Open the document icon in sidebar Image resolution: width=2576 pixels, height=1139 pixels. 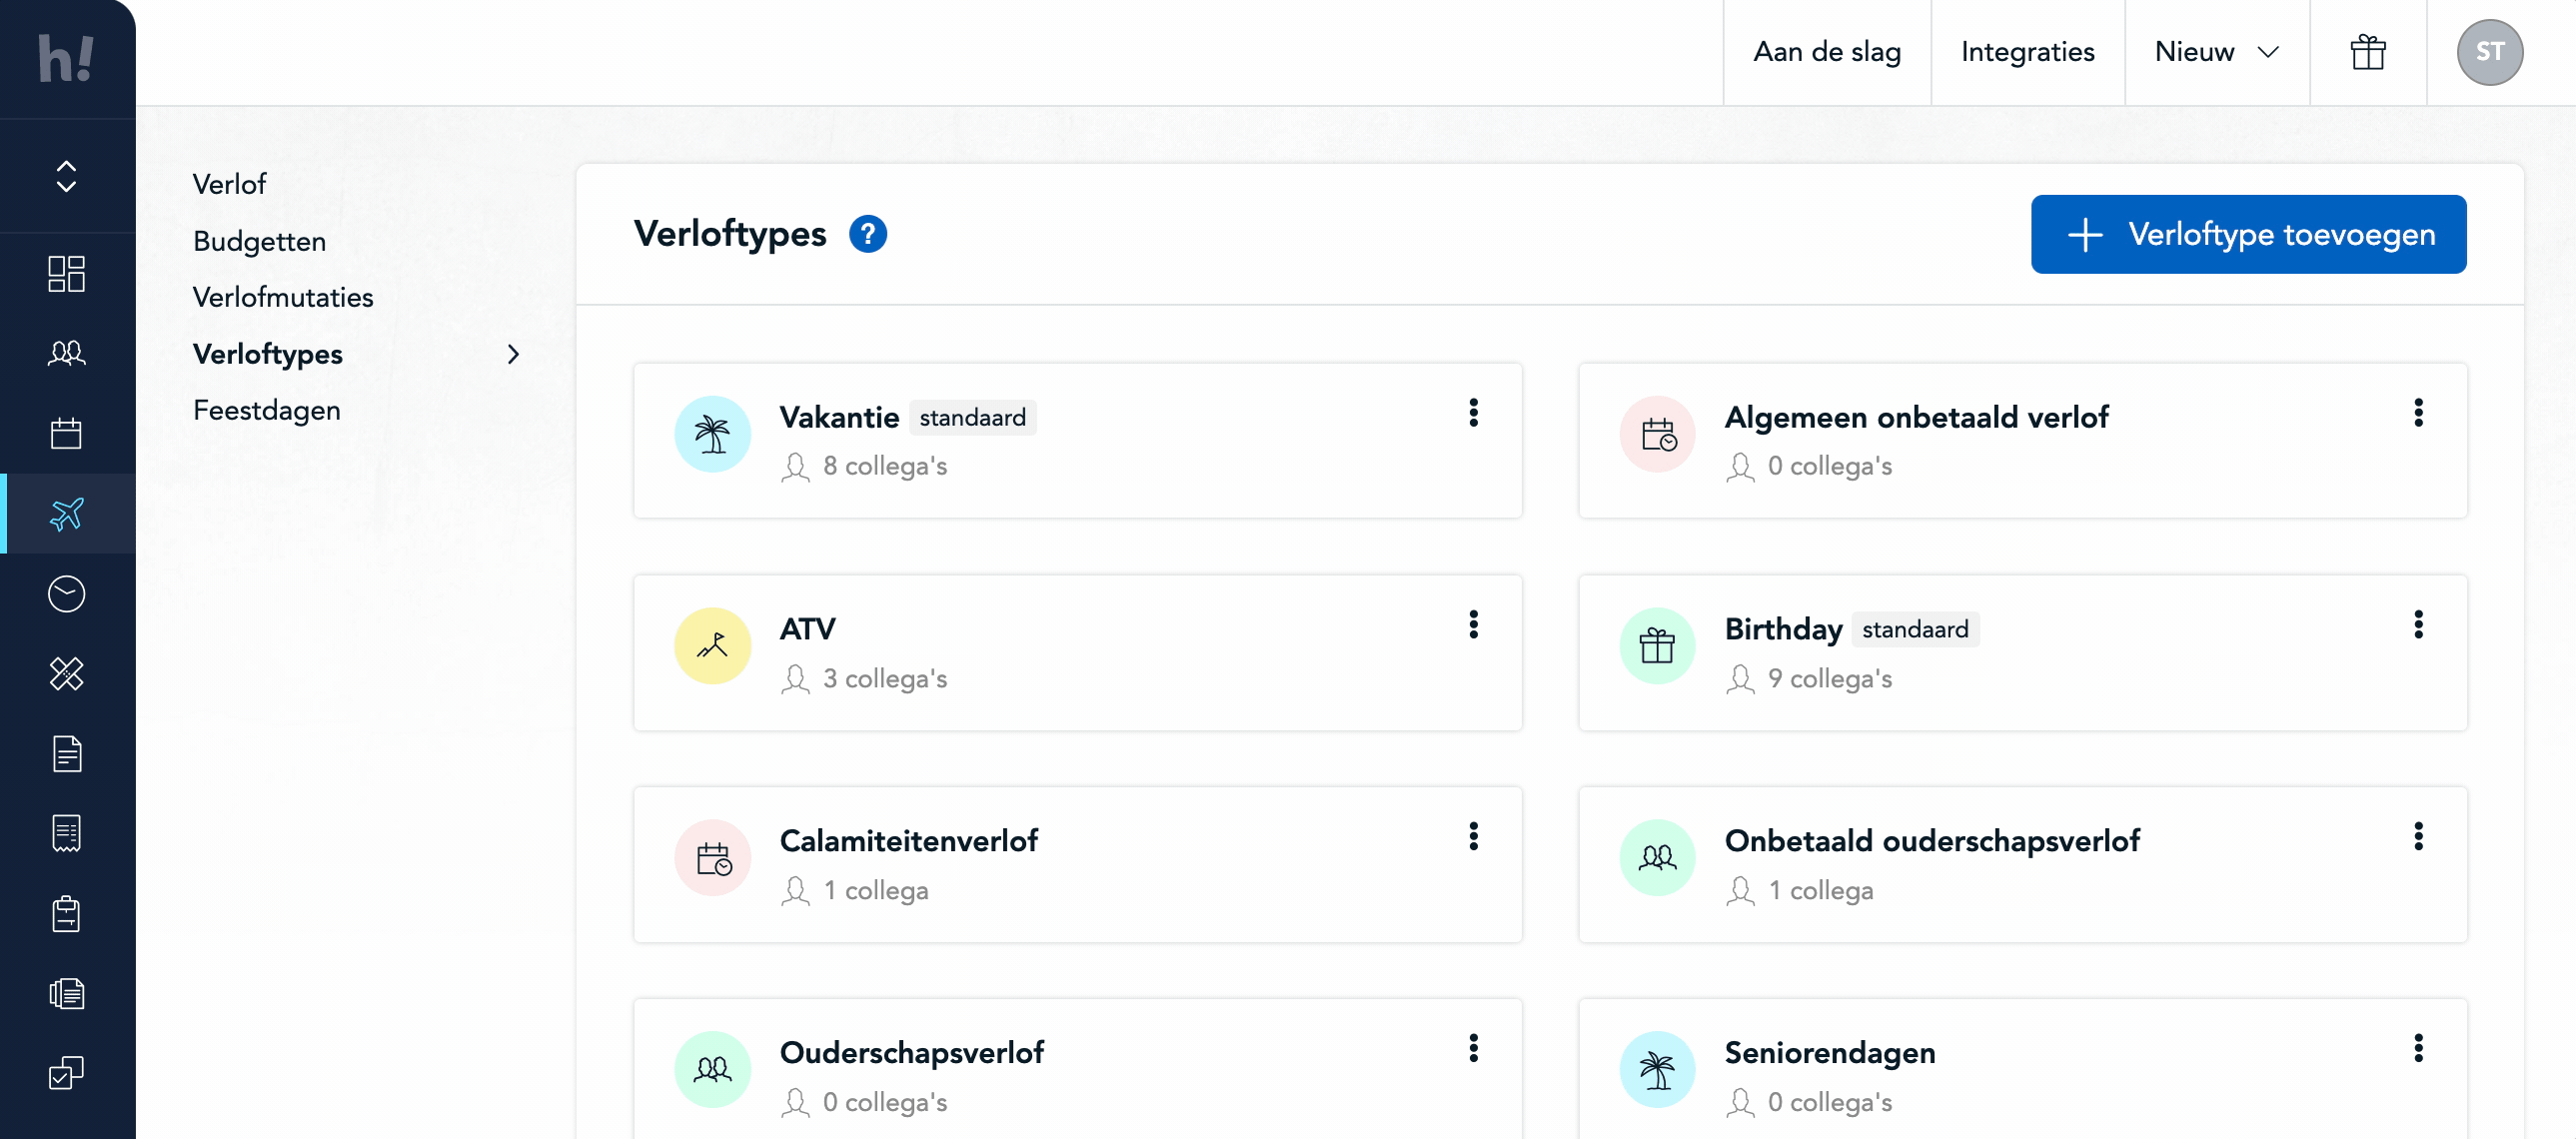(x=66, y=754)
